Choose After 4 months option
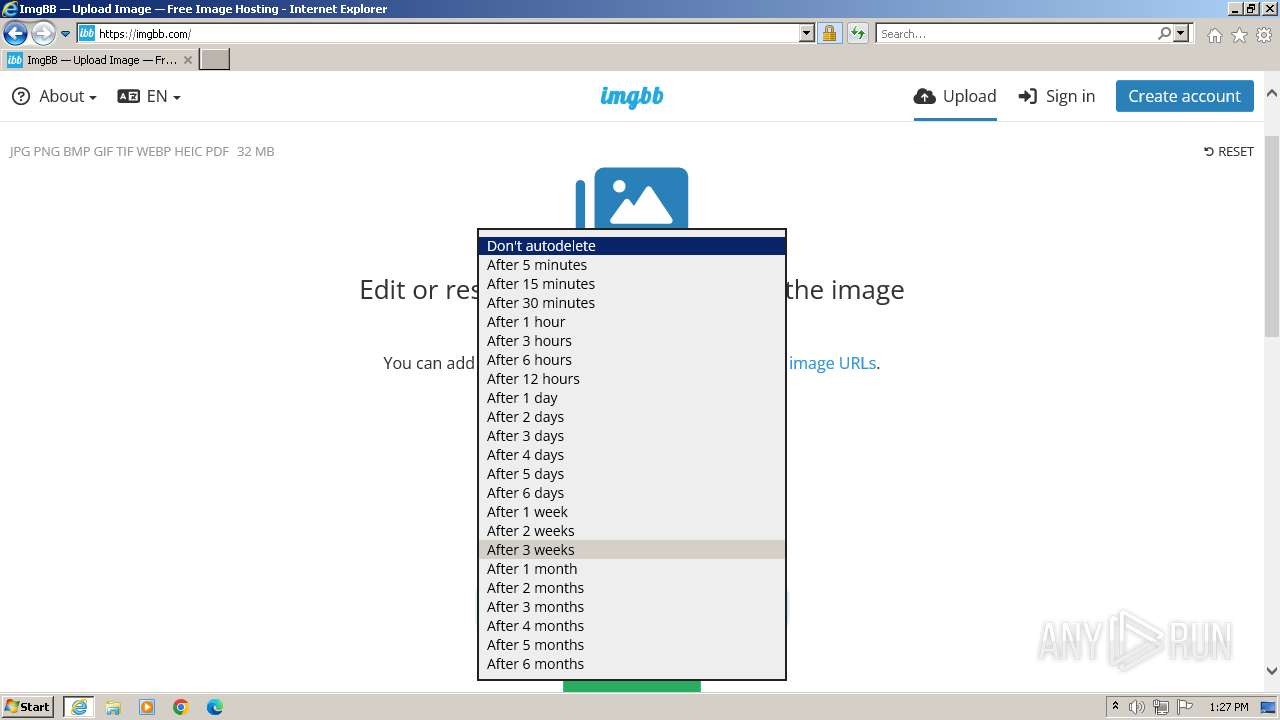 tap(632, 626)
